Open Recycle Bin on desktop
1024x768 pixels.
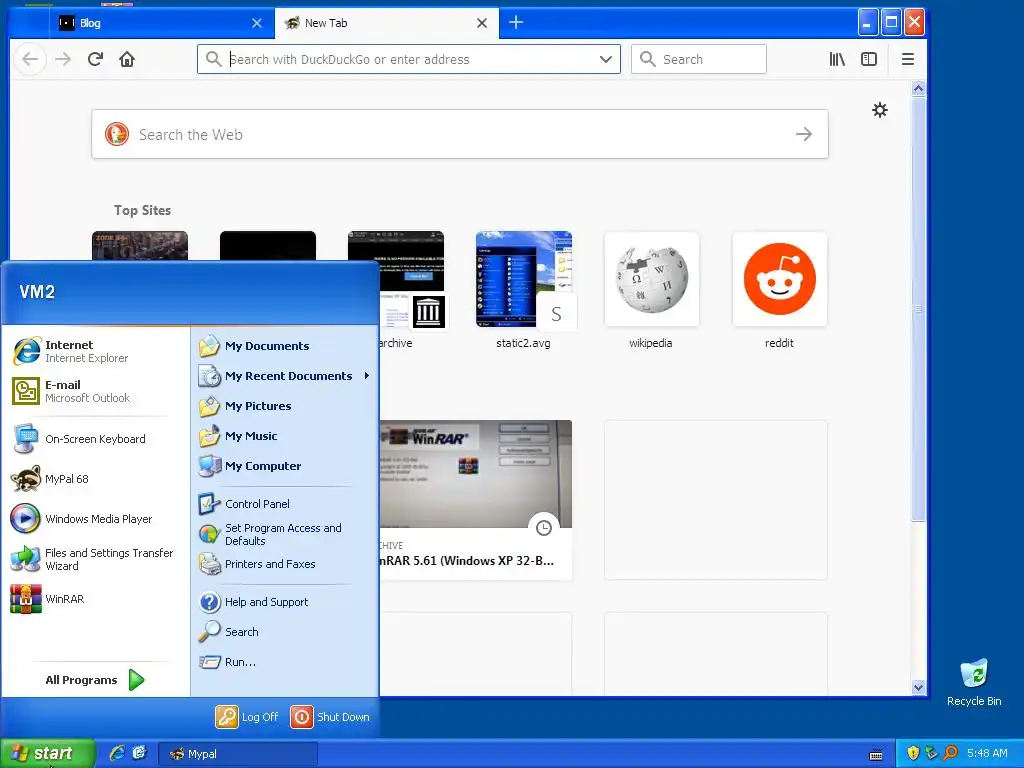pos(974,682)
